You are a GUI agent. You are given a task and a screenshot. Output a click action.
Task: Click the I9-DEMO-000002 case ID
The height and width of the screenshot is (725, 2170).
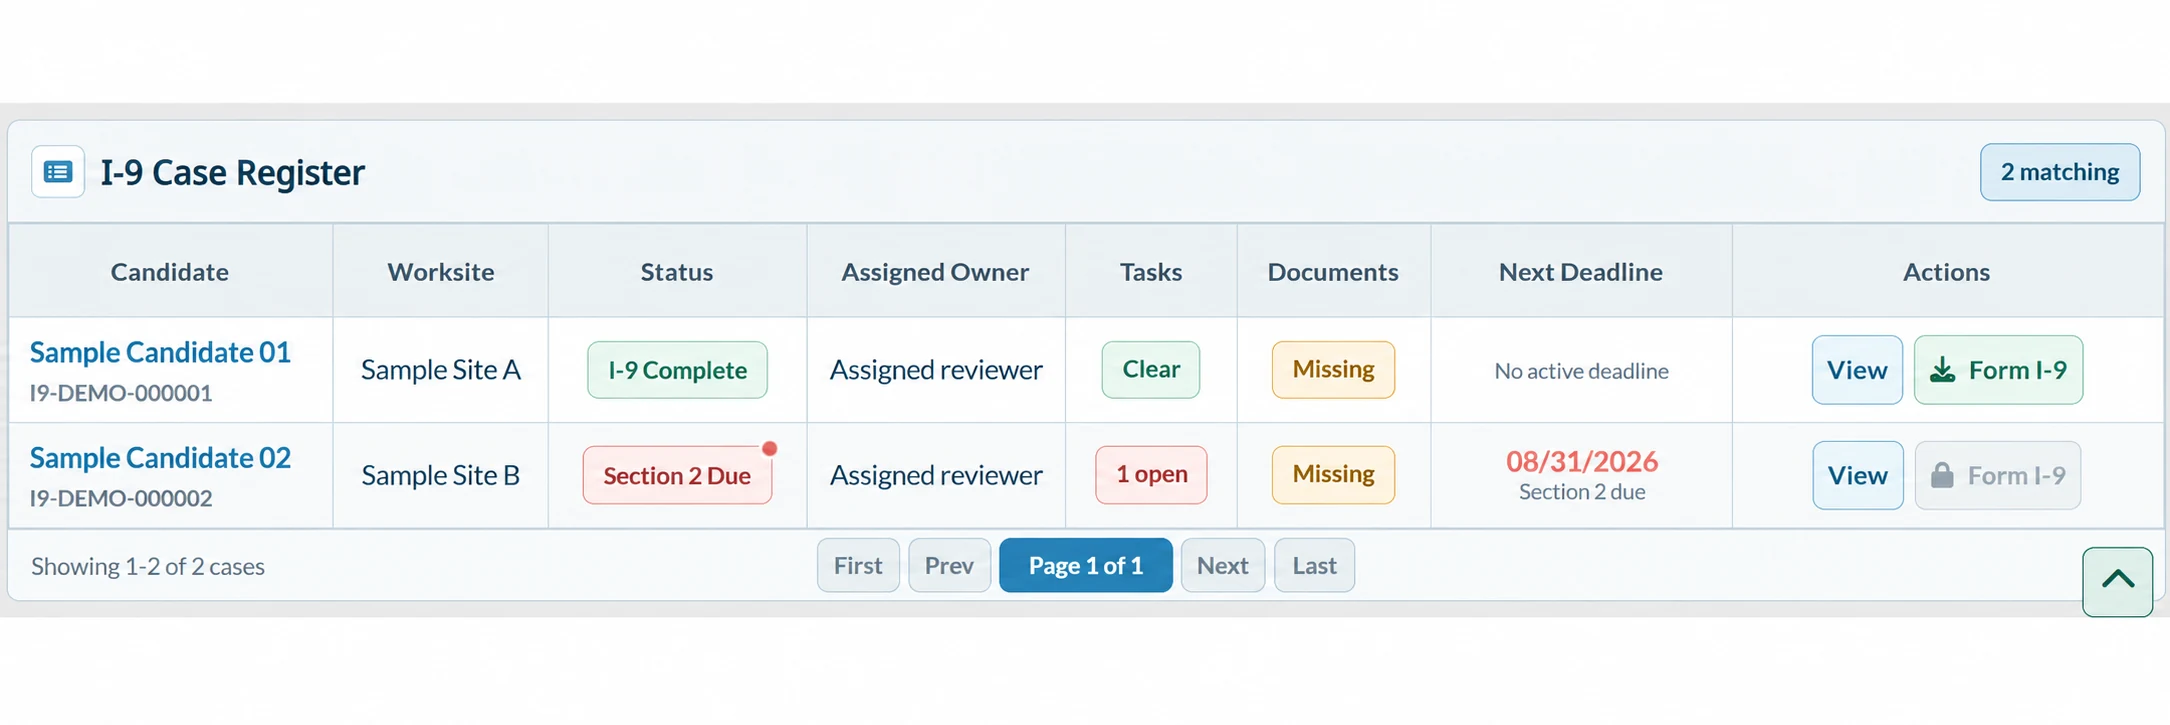[x=121, y=498]
